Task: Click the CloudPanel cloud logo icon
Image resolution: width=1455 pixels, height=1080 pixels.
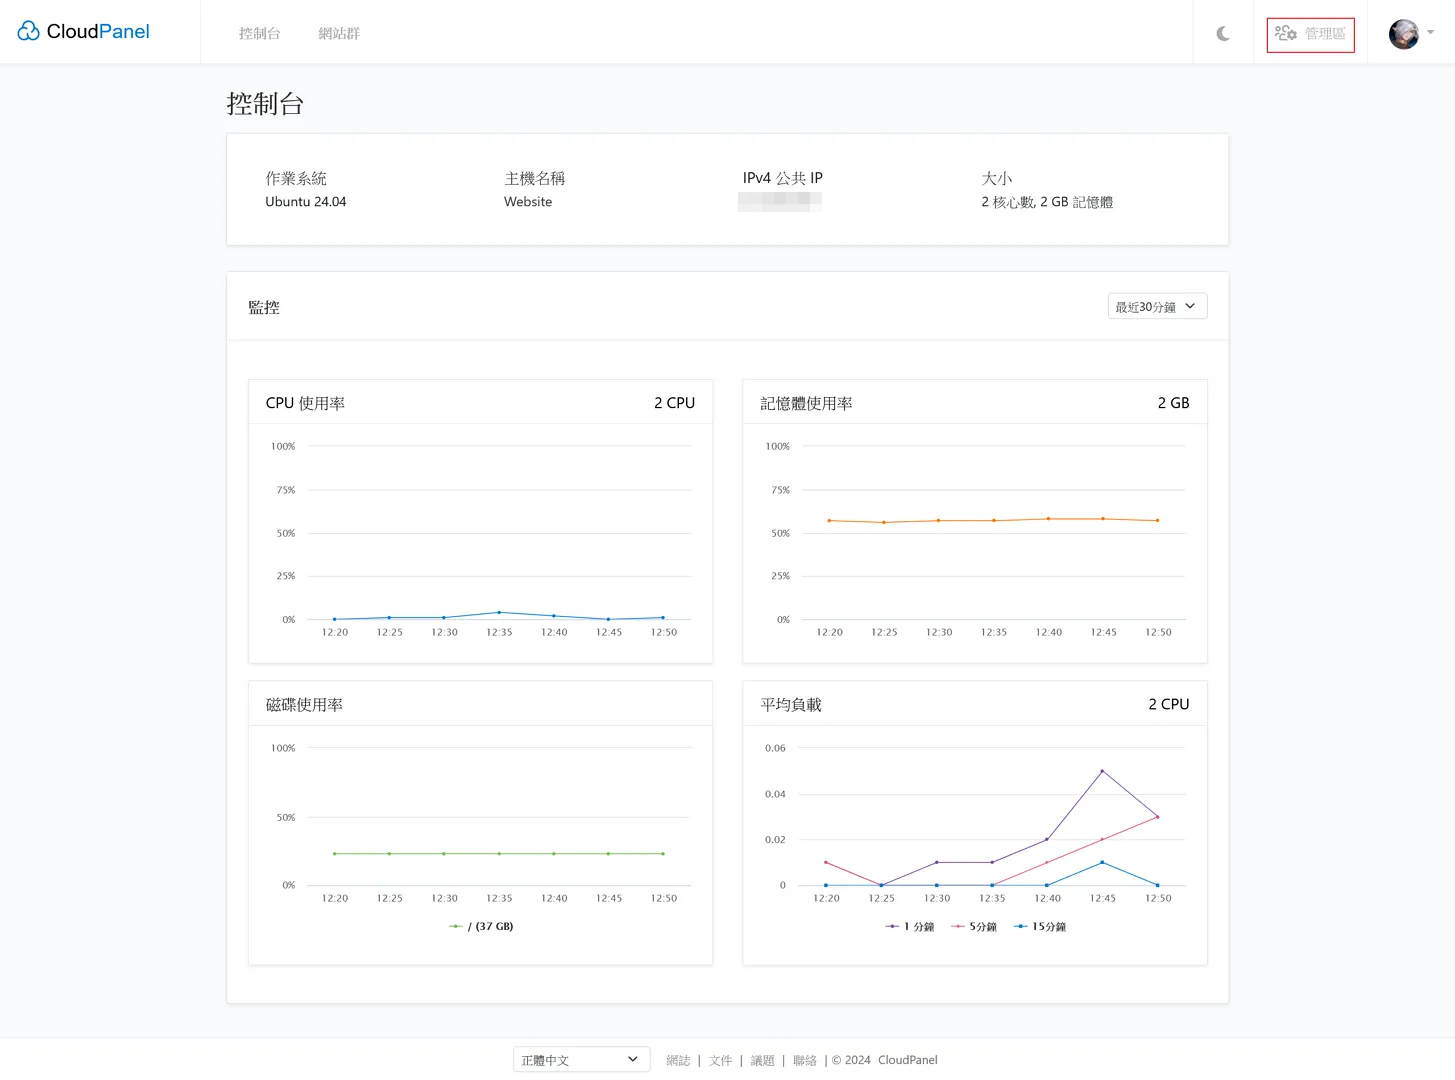Action: pos(28,32)
